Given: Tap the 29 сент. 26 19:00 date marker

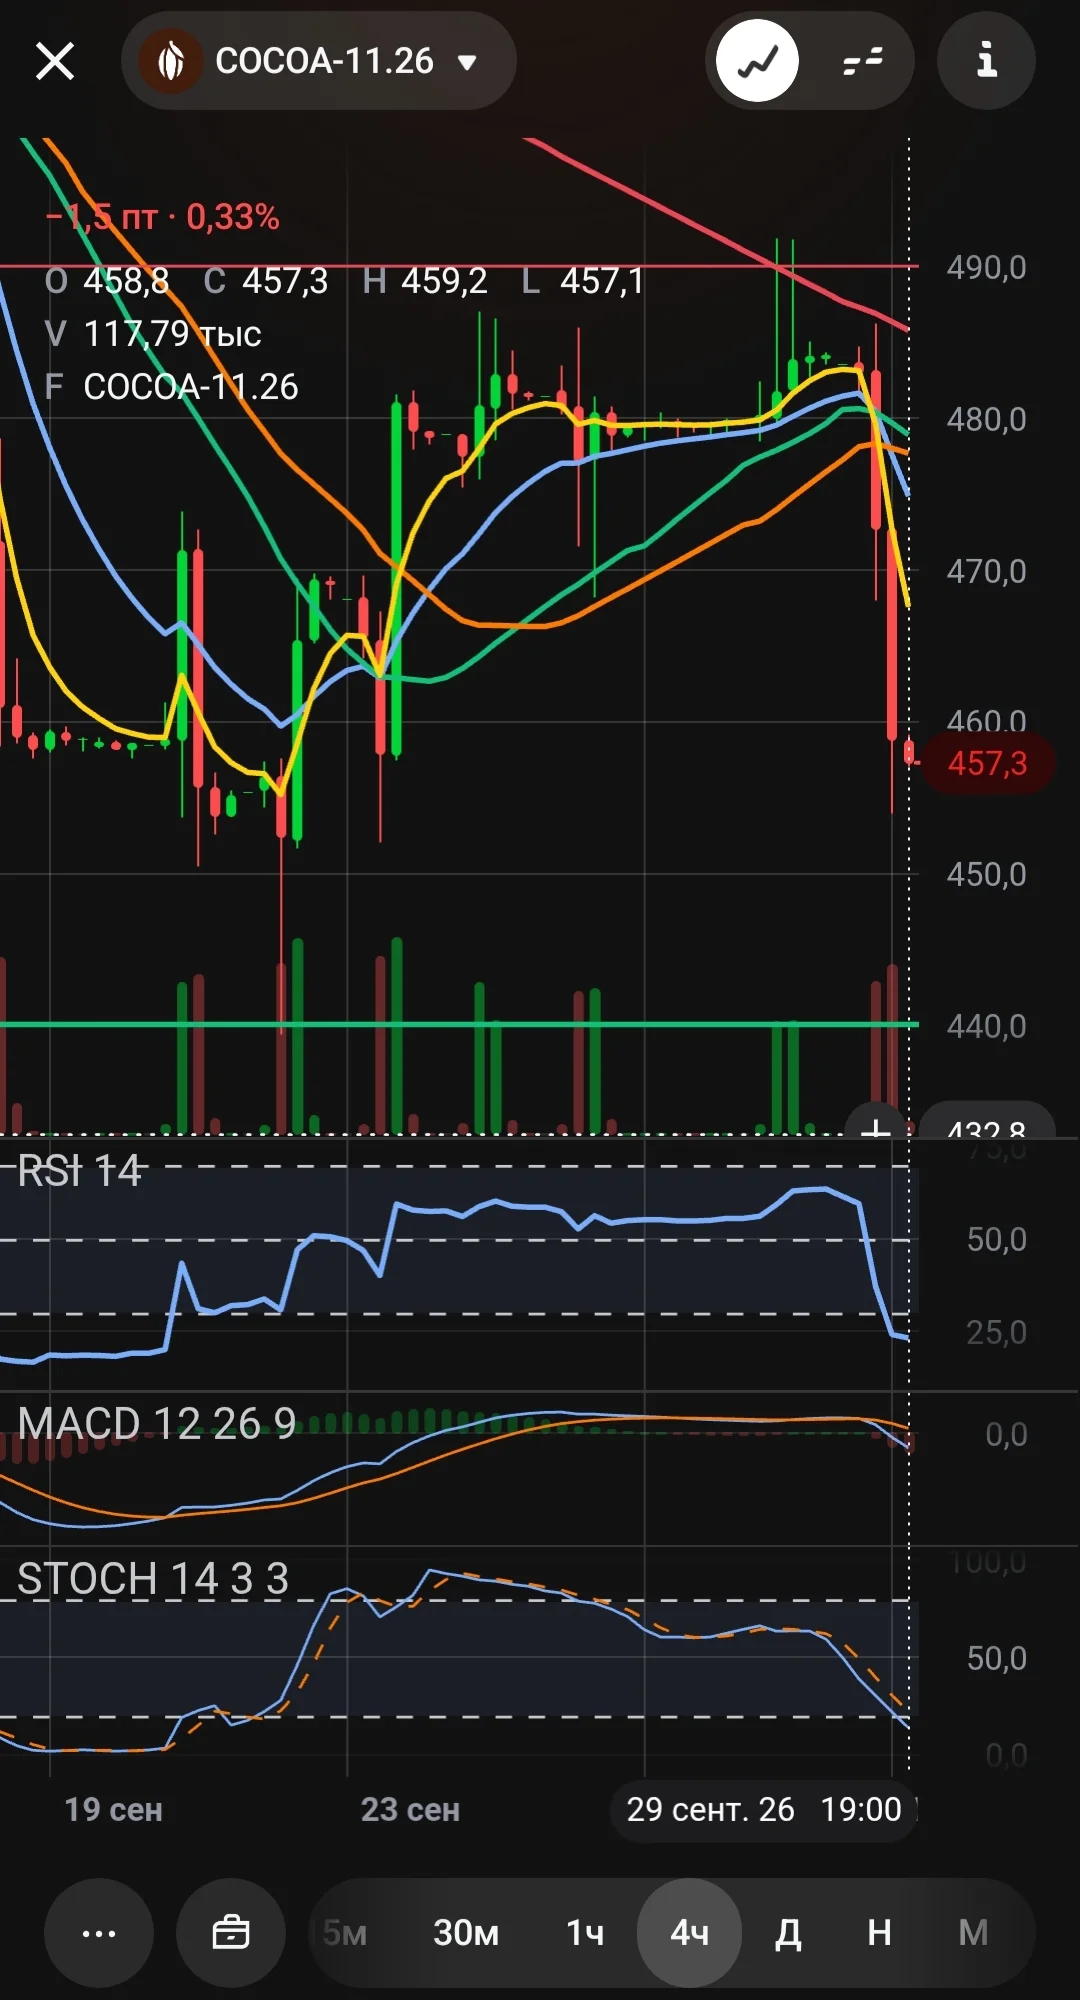Looking at the screenshot, I should pyautogui.click(x=764, y=1810).
